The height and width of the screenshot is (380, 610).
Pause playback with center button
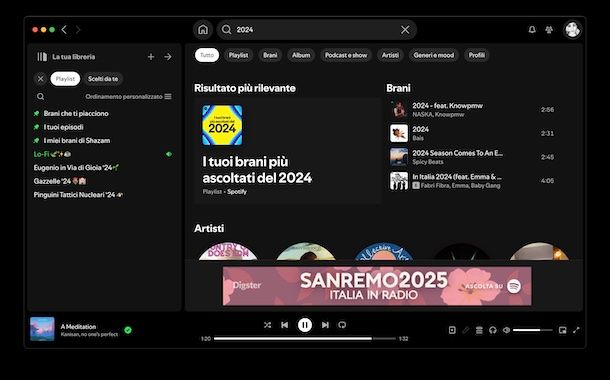pyautogui.click(x=305, y=325)
